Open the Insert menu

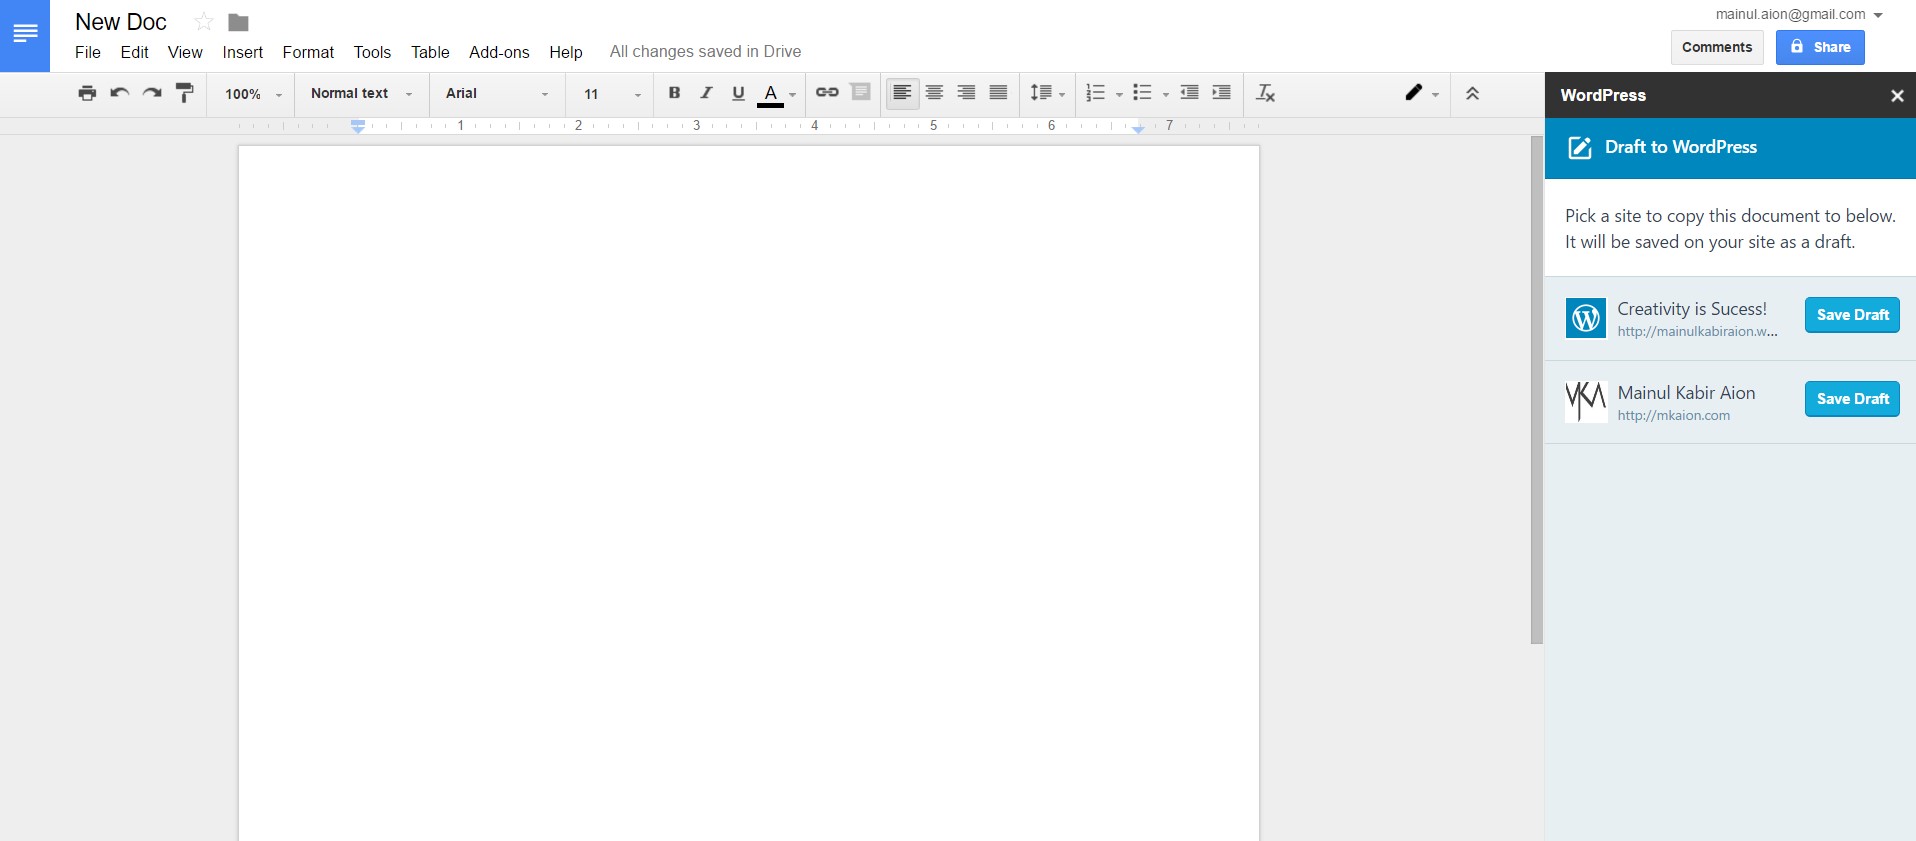tap(243, 52)
